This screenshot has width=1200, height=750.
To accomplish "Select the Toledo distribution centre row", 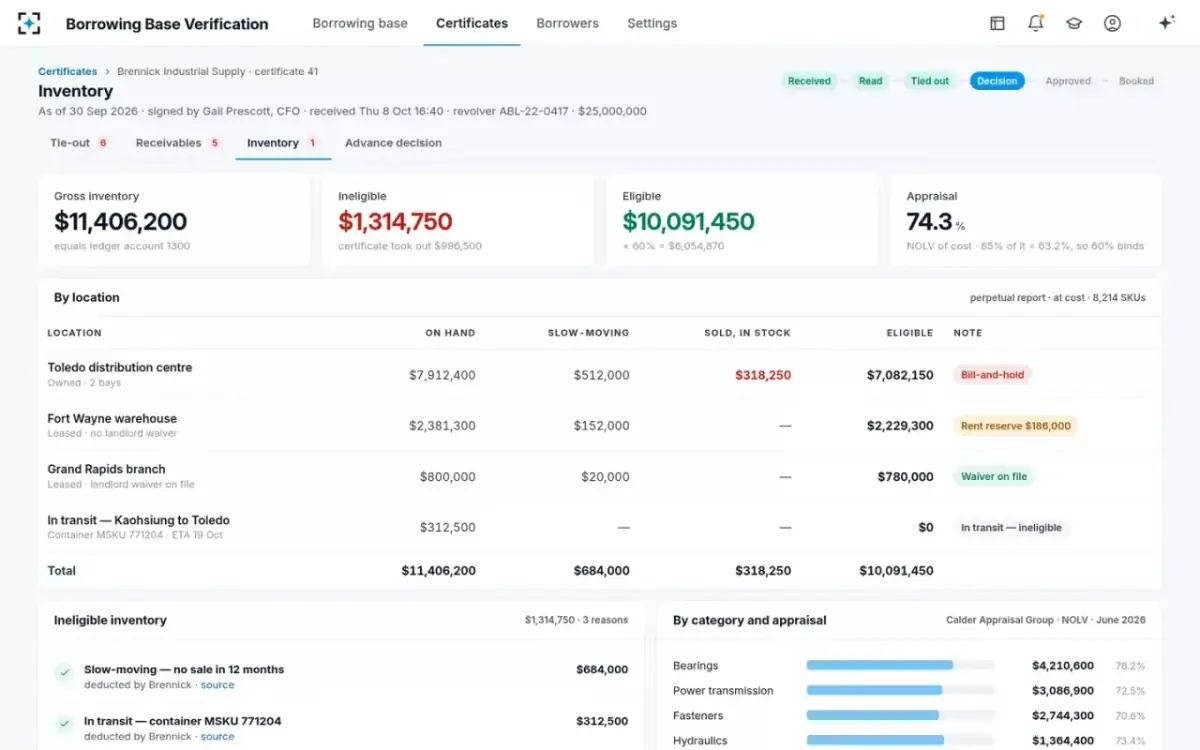I will [600, 375].
